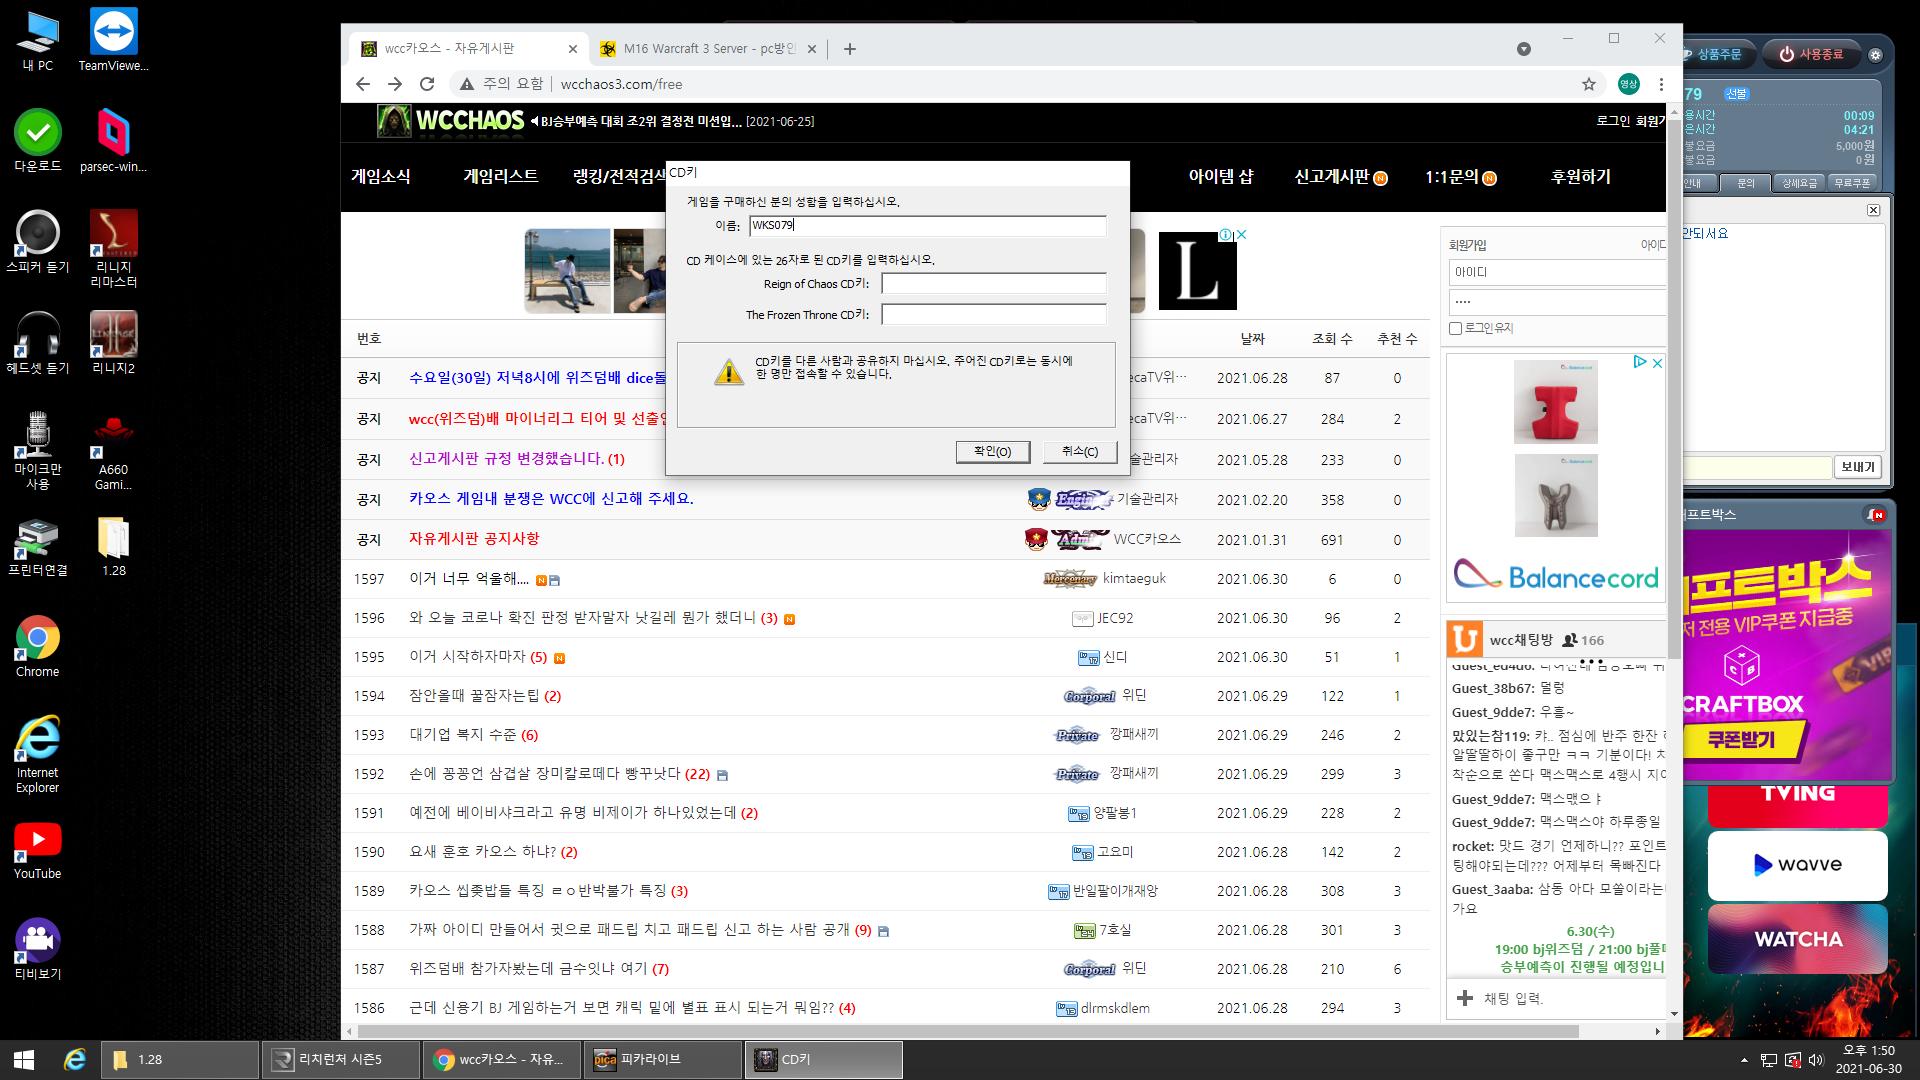Reload the wcchaos3 page

[x=427, y=84]
